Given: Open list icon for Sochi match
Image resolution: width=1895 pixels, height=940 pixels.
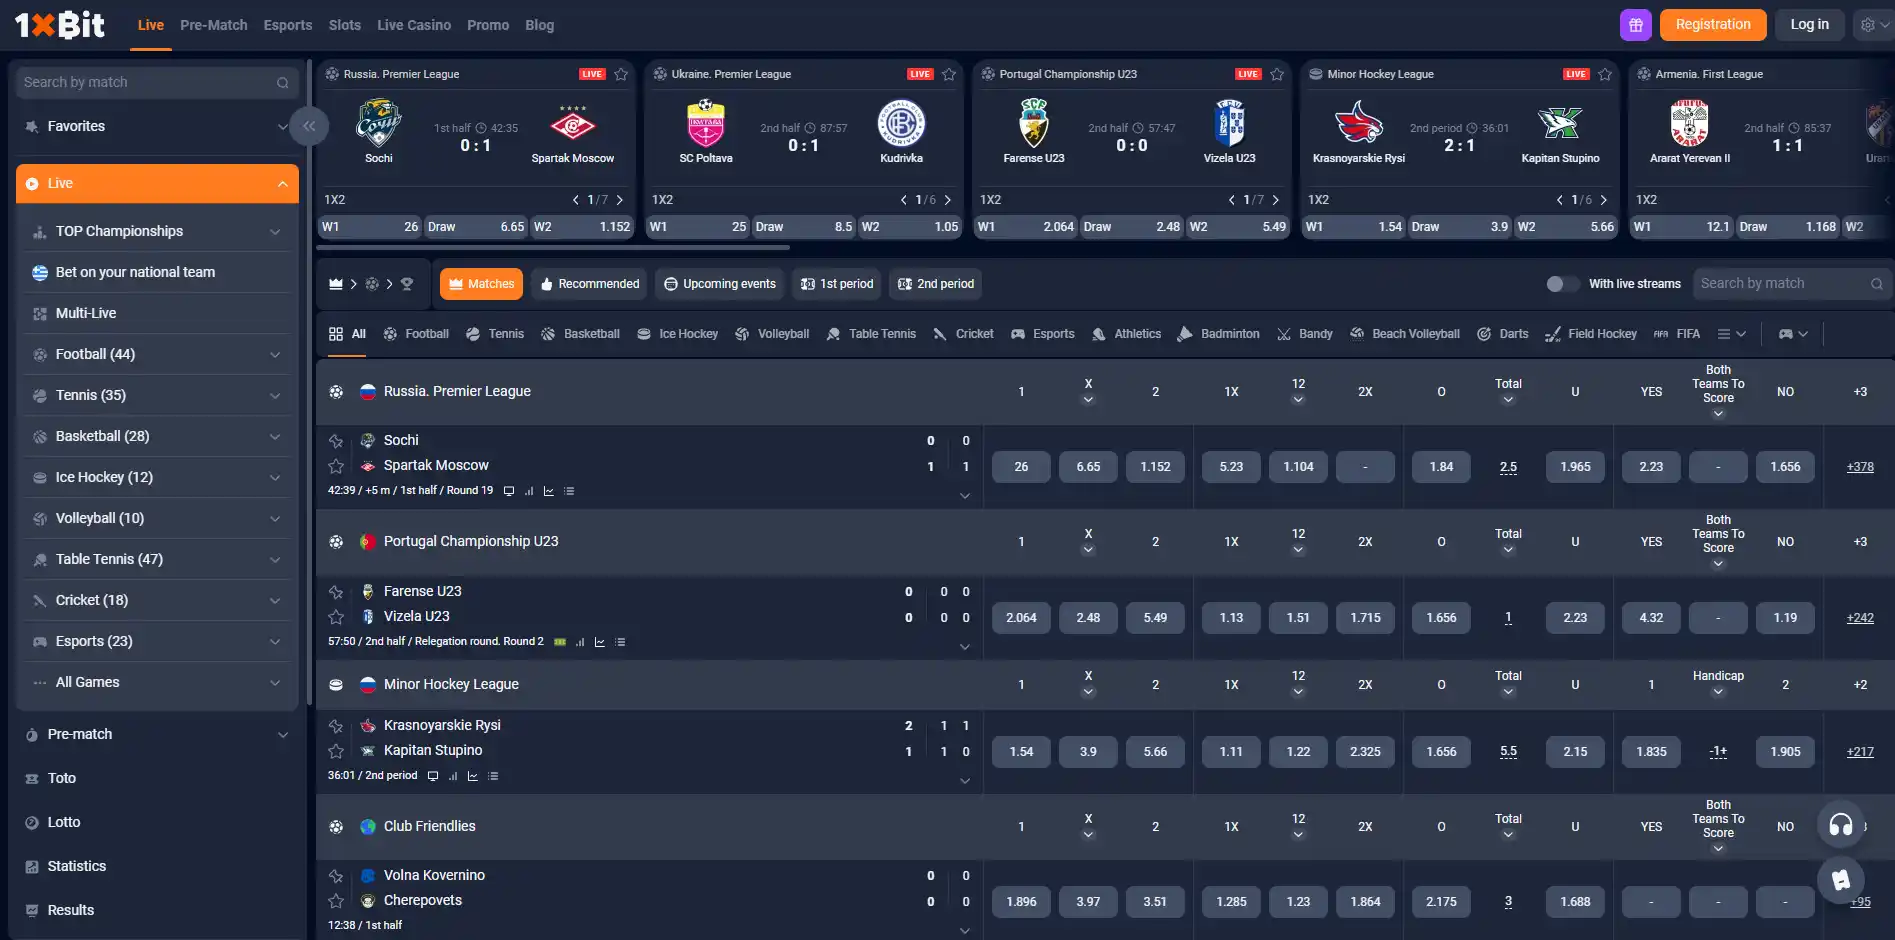Looking at the screenshot, I should click(569, 491).
